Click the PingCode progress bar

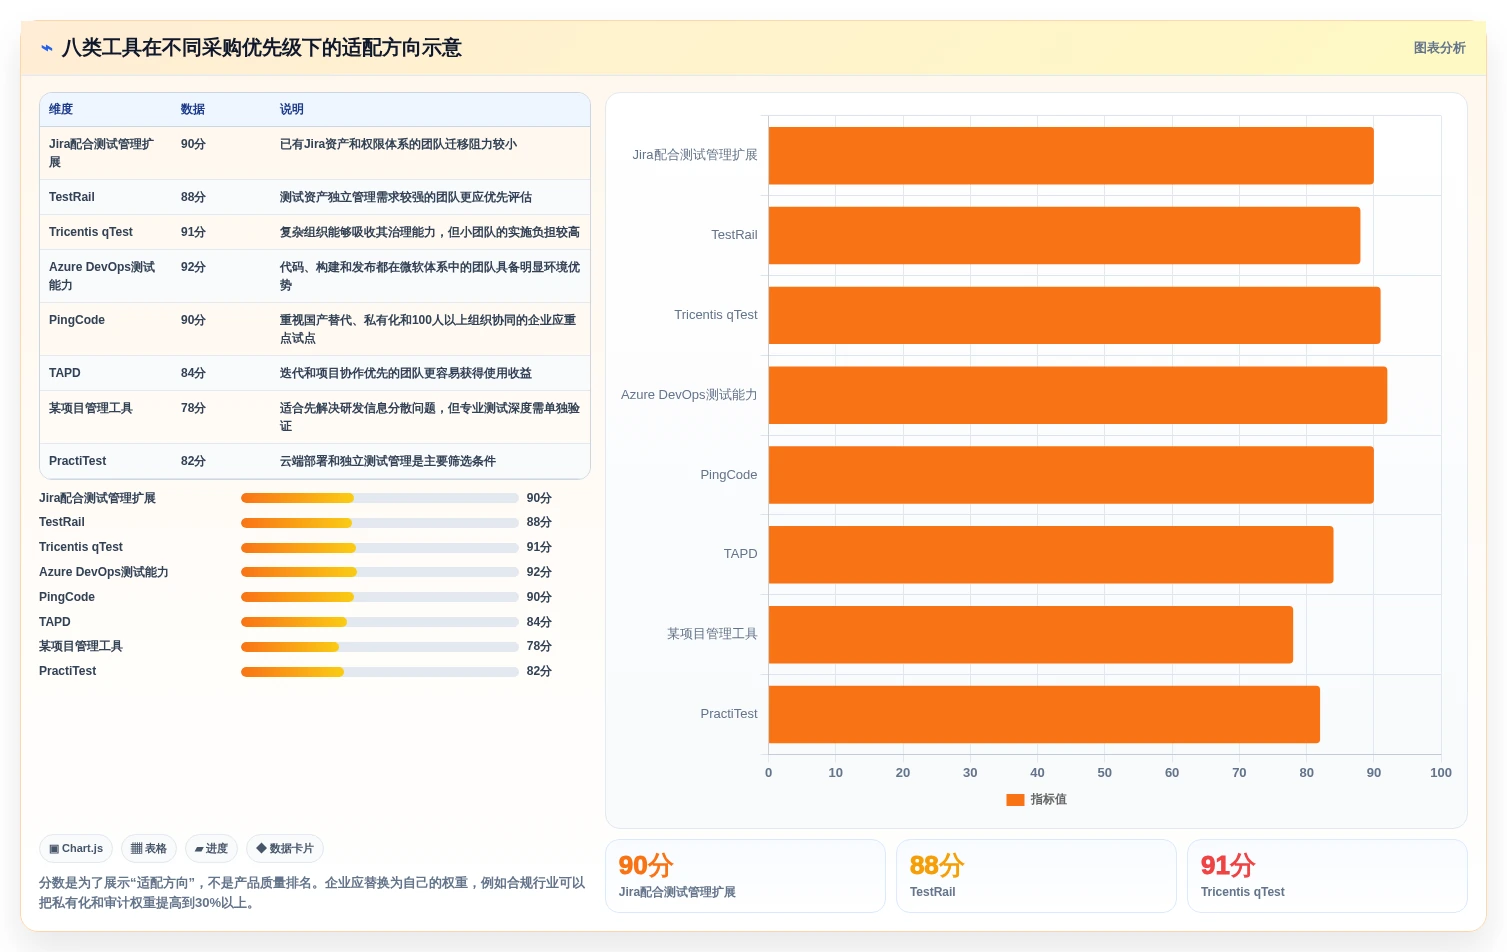point(380,597)
